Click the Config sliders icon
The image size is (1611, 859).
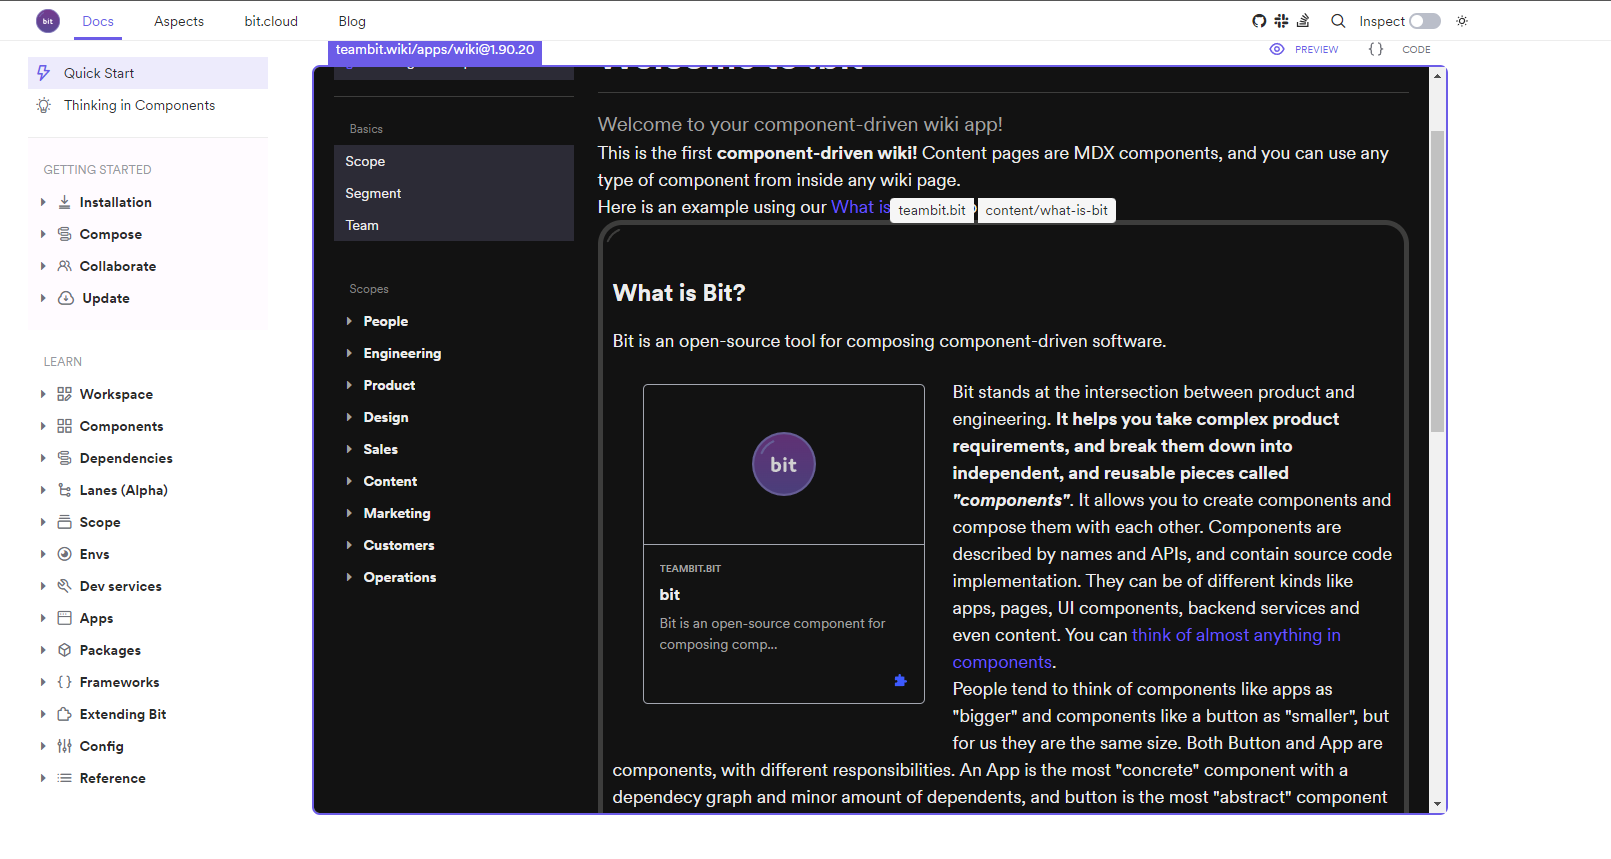64,746
